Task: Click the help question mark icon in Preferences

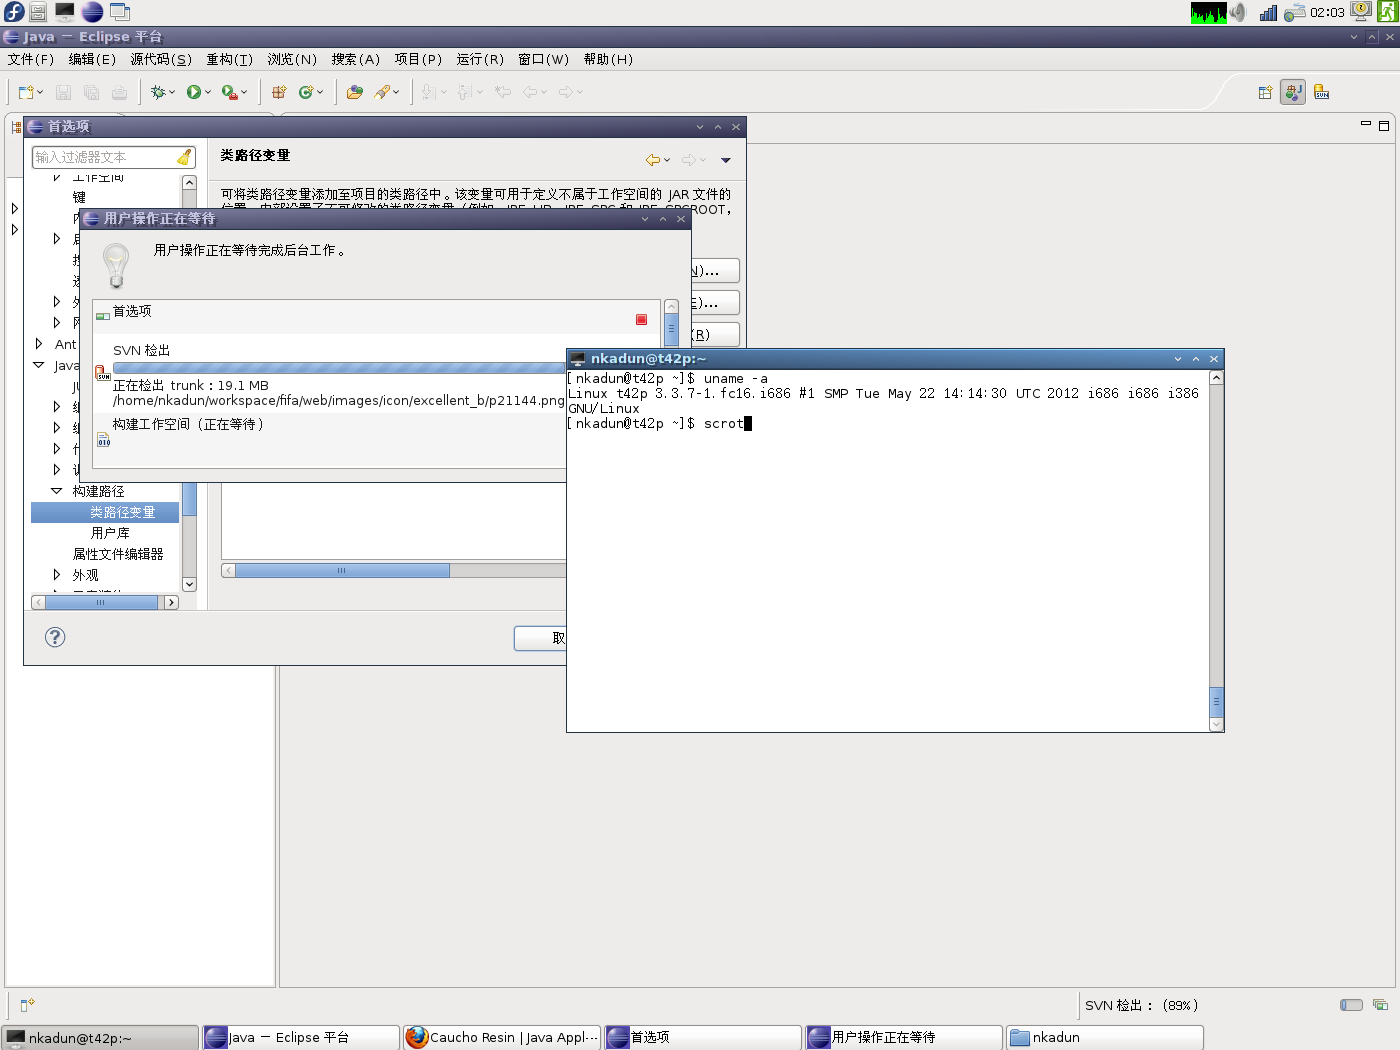Action: click(x=55, y=637)
